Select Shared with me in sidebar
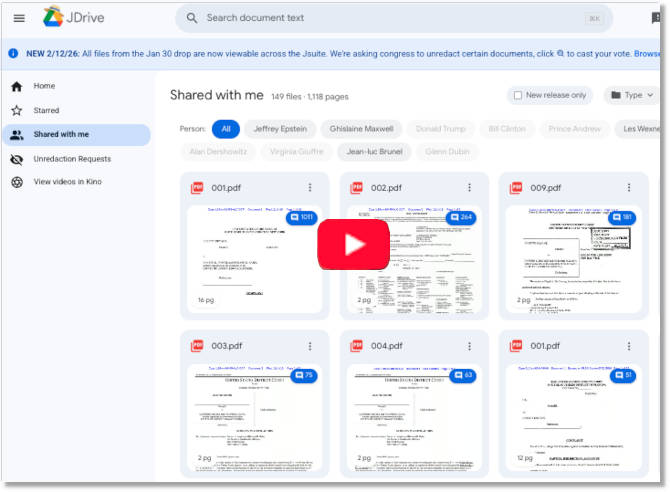The width and height of the screenshot is (670, 492). pos(76,135)
